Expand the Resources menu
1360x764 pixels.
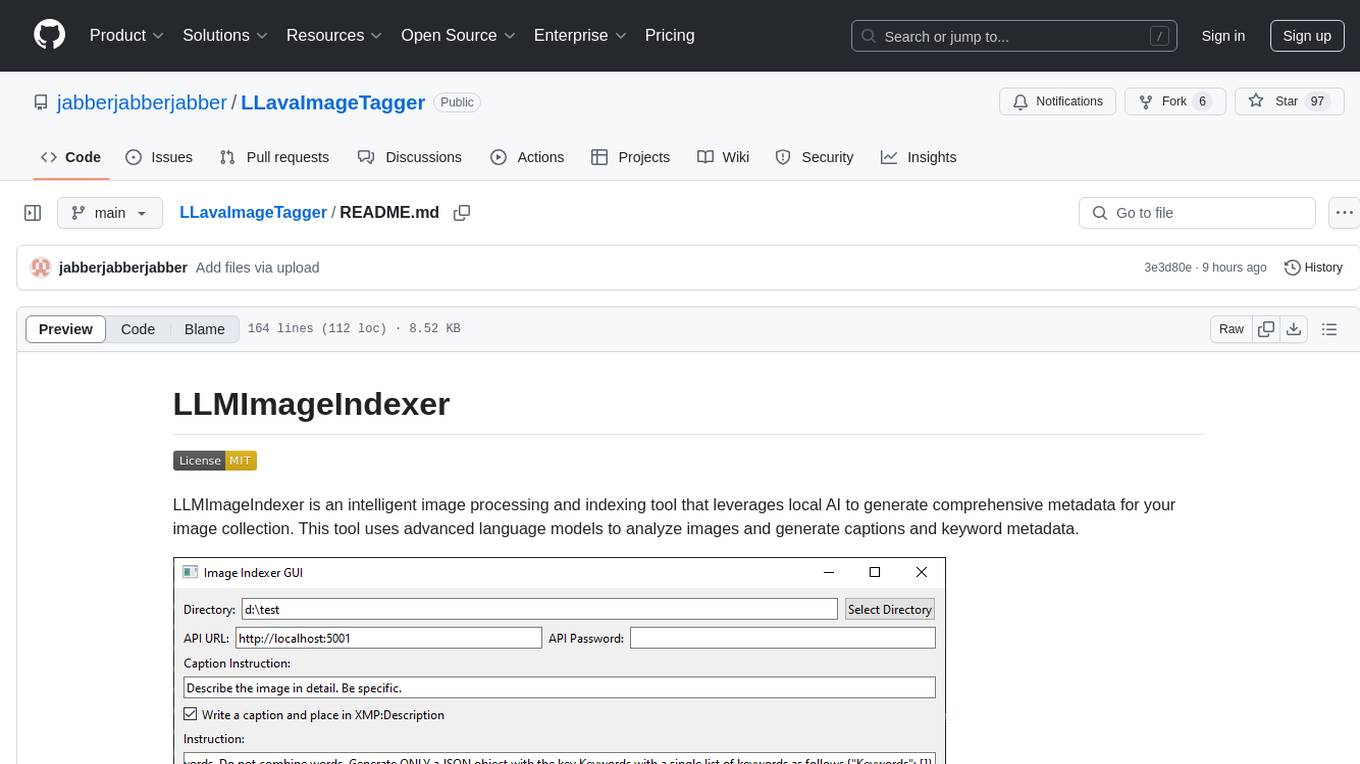point(334,35)
